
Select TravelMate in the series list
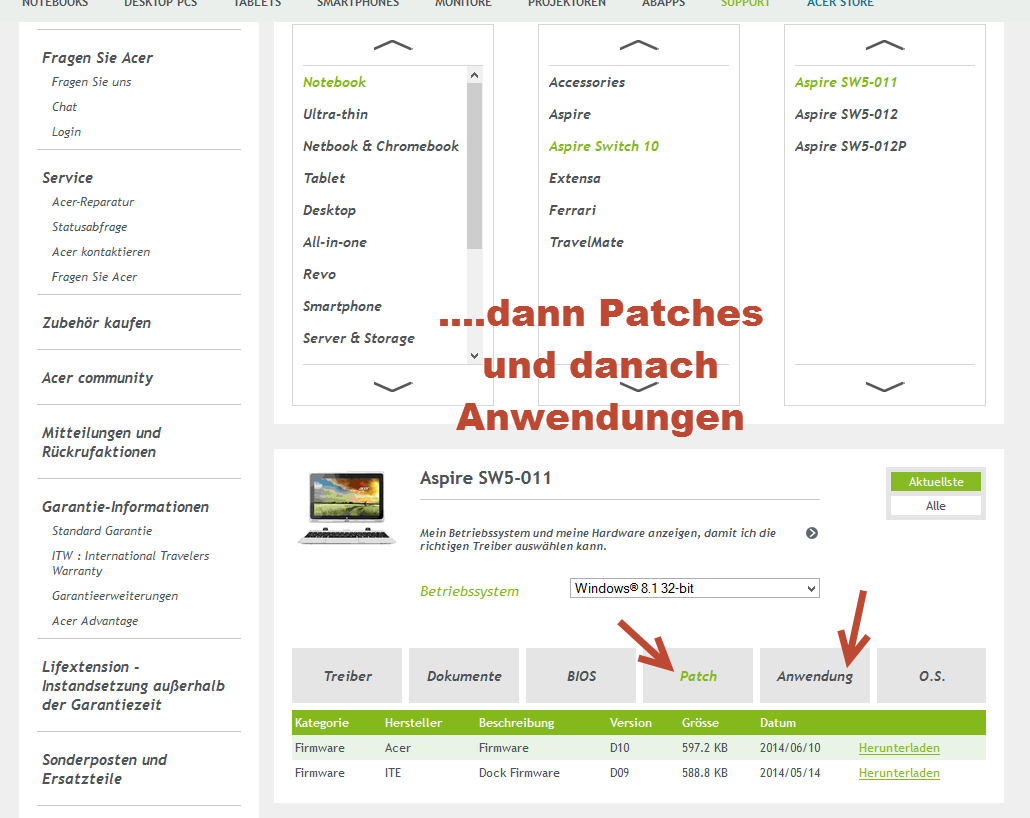click(x=587, y=242)
